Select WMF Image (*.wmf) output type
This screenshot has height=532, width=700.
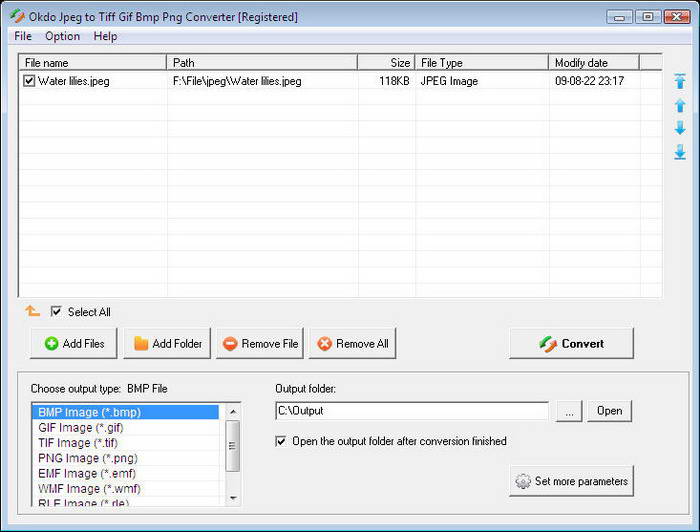[125, 489]
